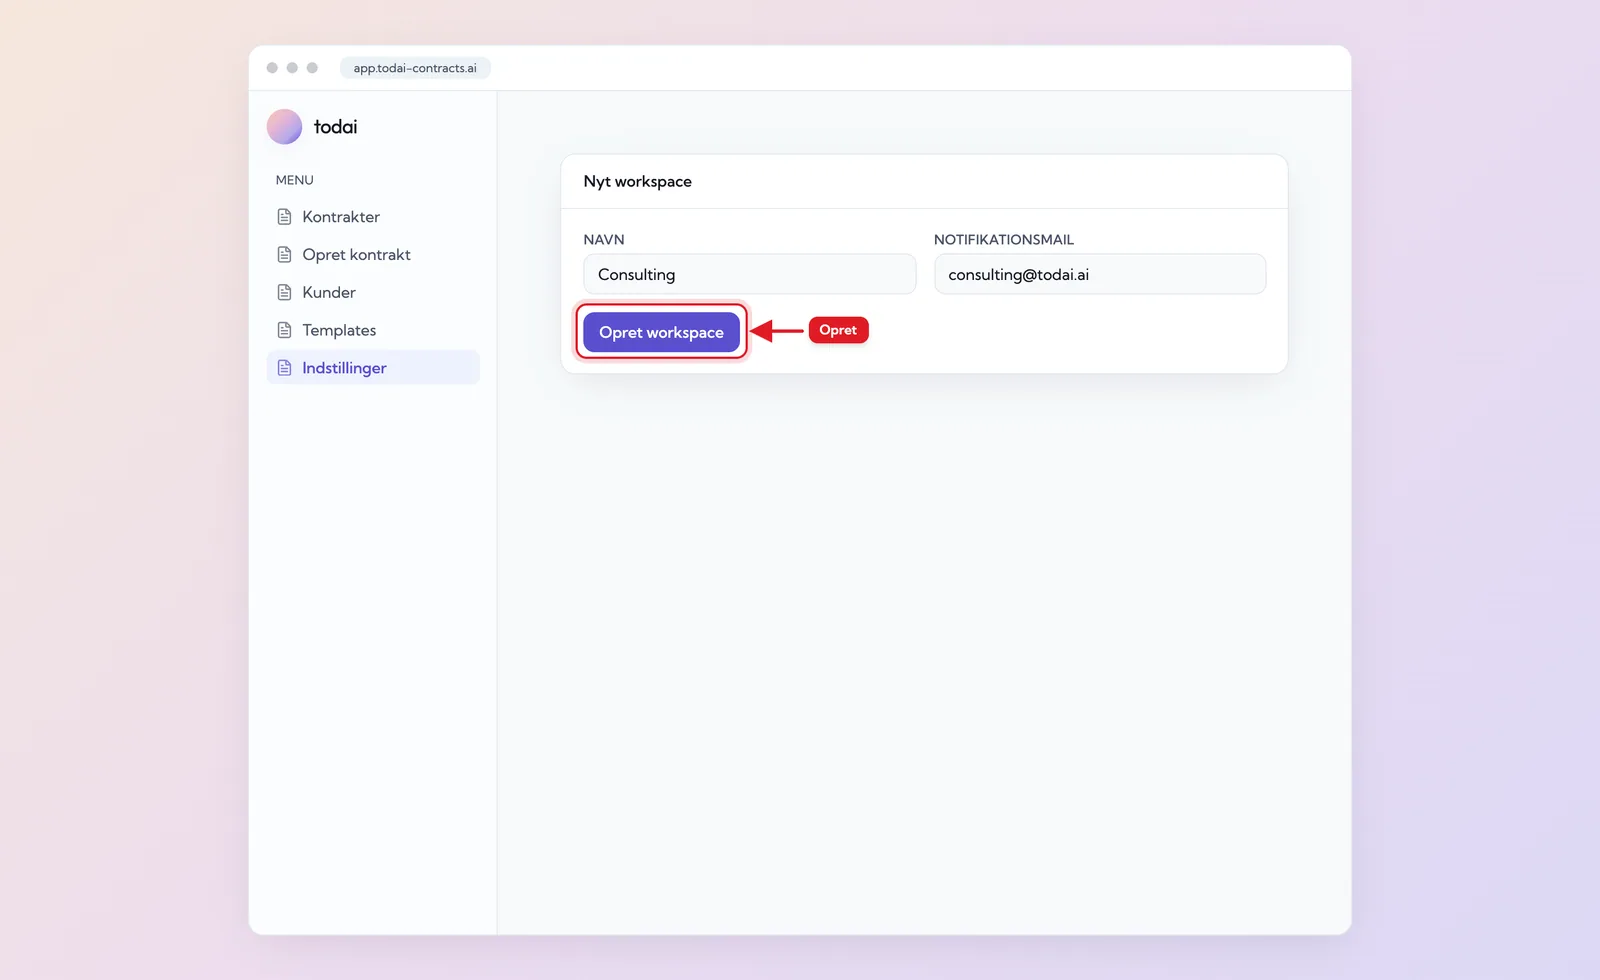Focus the Notifikationsmail input field
Viewport: 1600px width, 980px height.
pyautogui.click(x=1100, y=274)
